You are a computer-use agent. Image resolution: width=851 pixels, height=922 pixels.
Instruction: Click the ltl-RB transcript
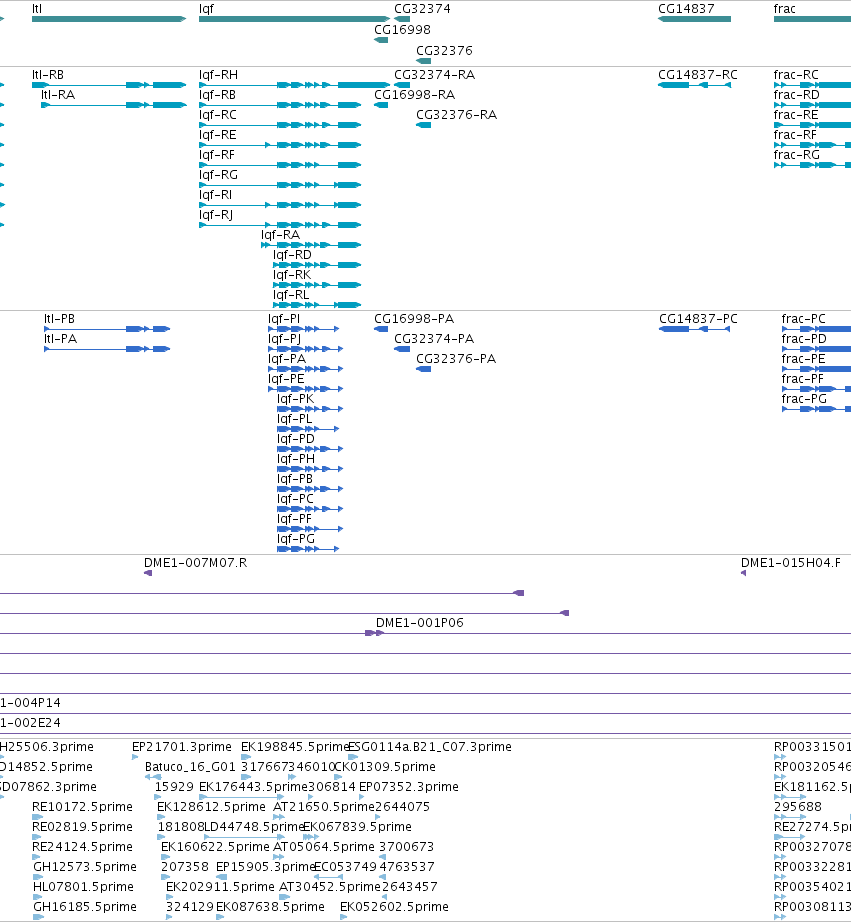[109, 85]
